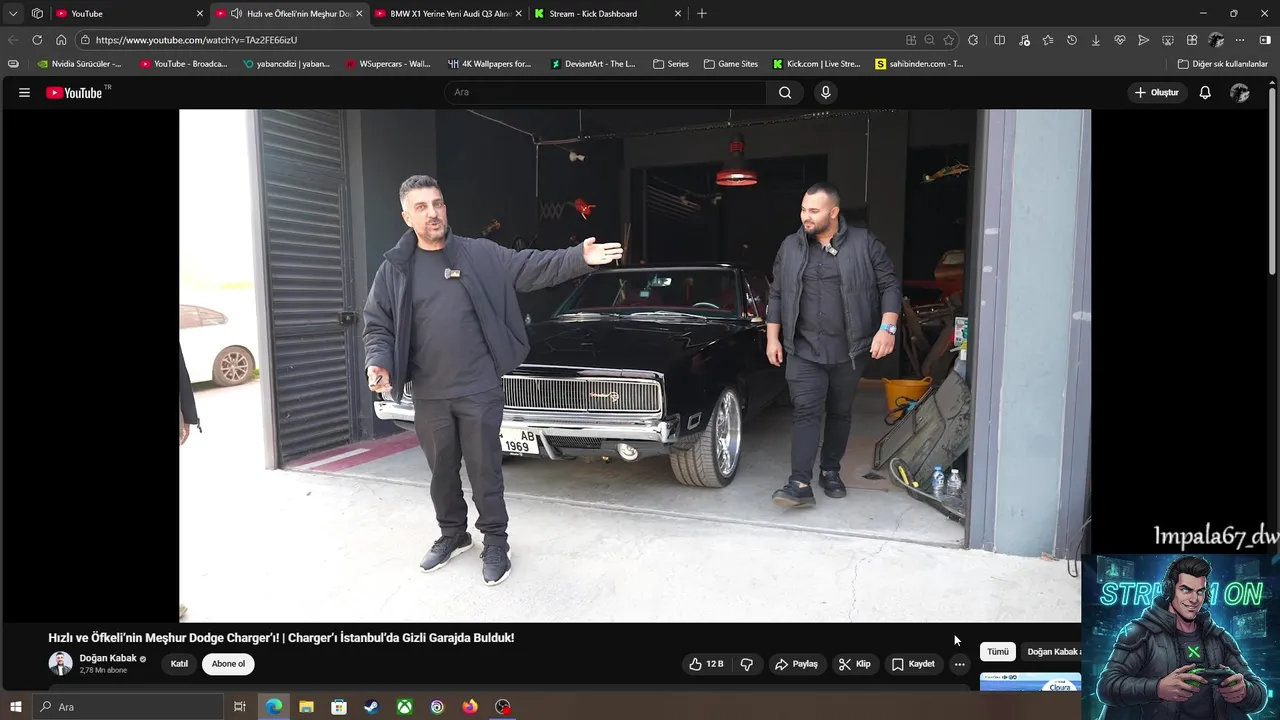Expand the Game Sites bookmarks folder
Screen dimensions: 1280x720
point(731,64)
